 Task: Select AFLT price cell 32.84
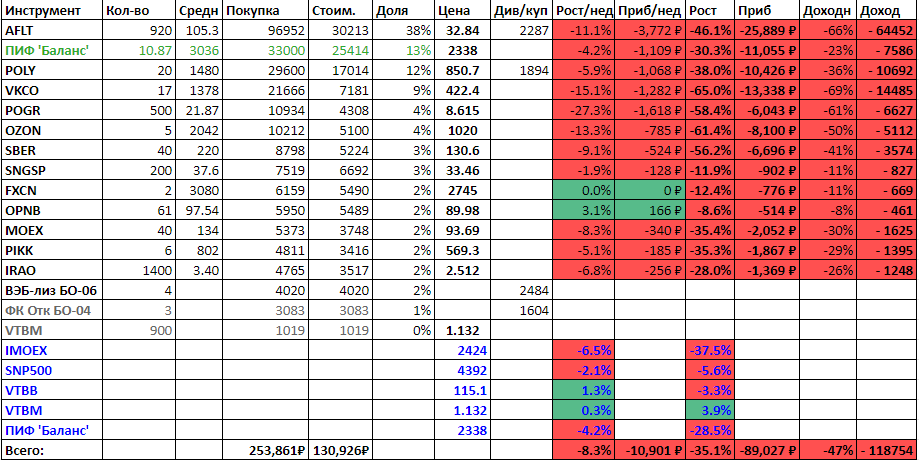click(462, 31)
